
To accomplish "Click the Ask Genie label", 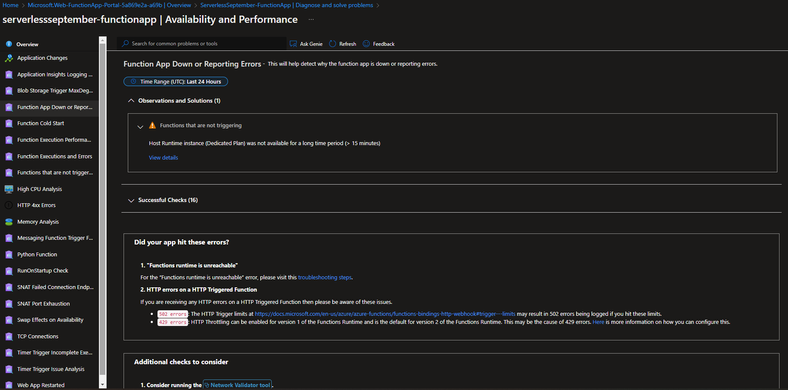I will (x=311, y=44).
